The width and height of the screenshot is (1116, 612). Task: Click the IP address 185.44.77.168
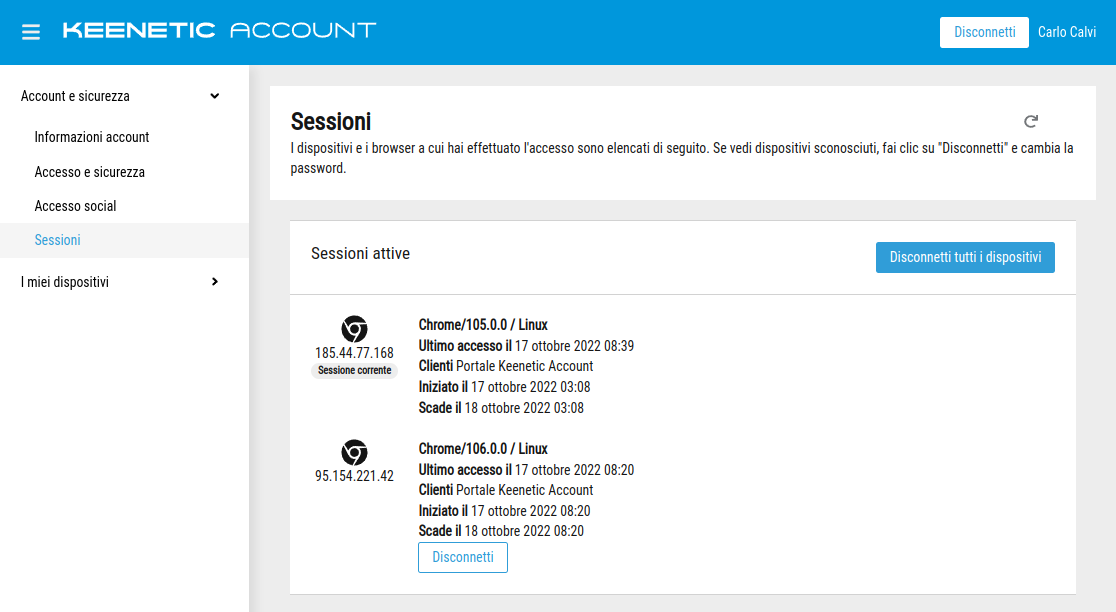pos(354,353)
